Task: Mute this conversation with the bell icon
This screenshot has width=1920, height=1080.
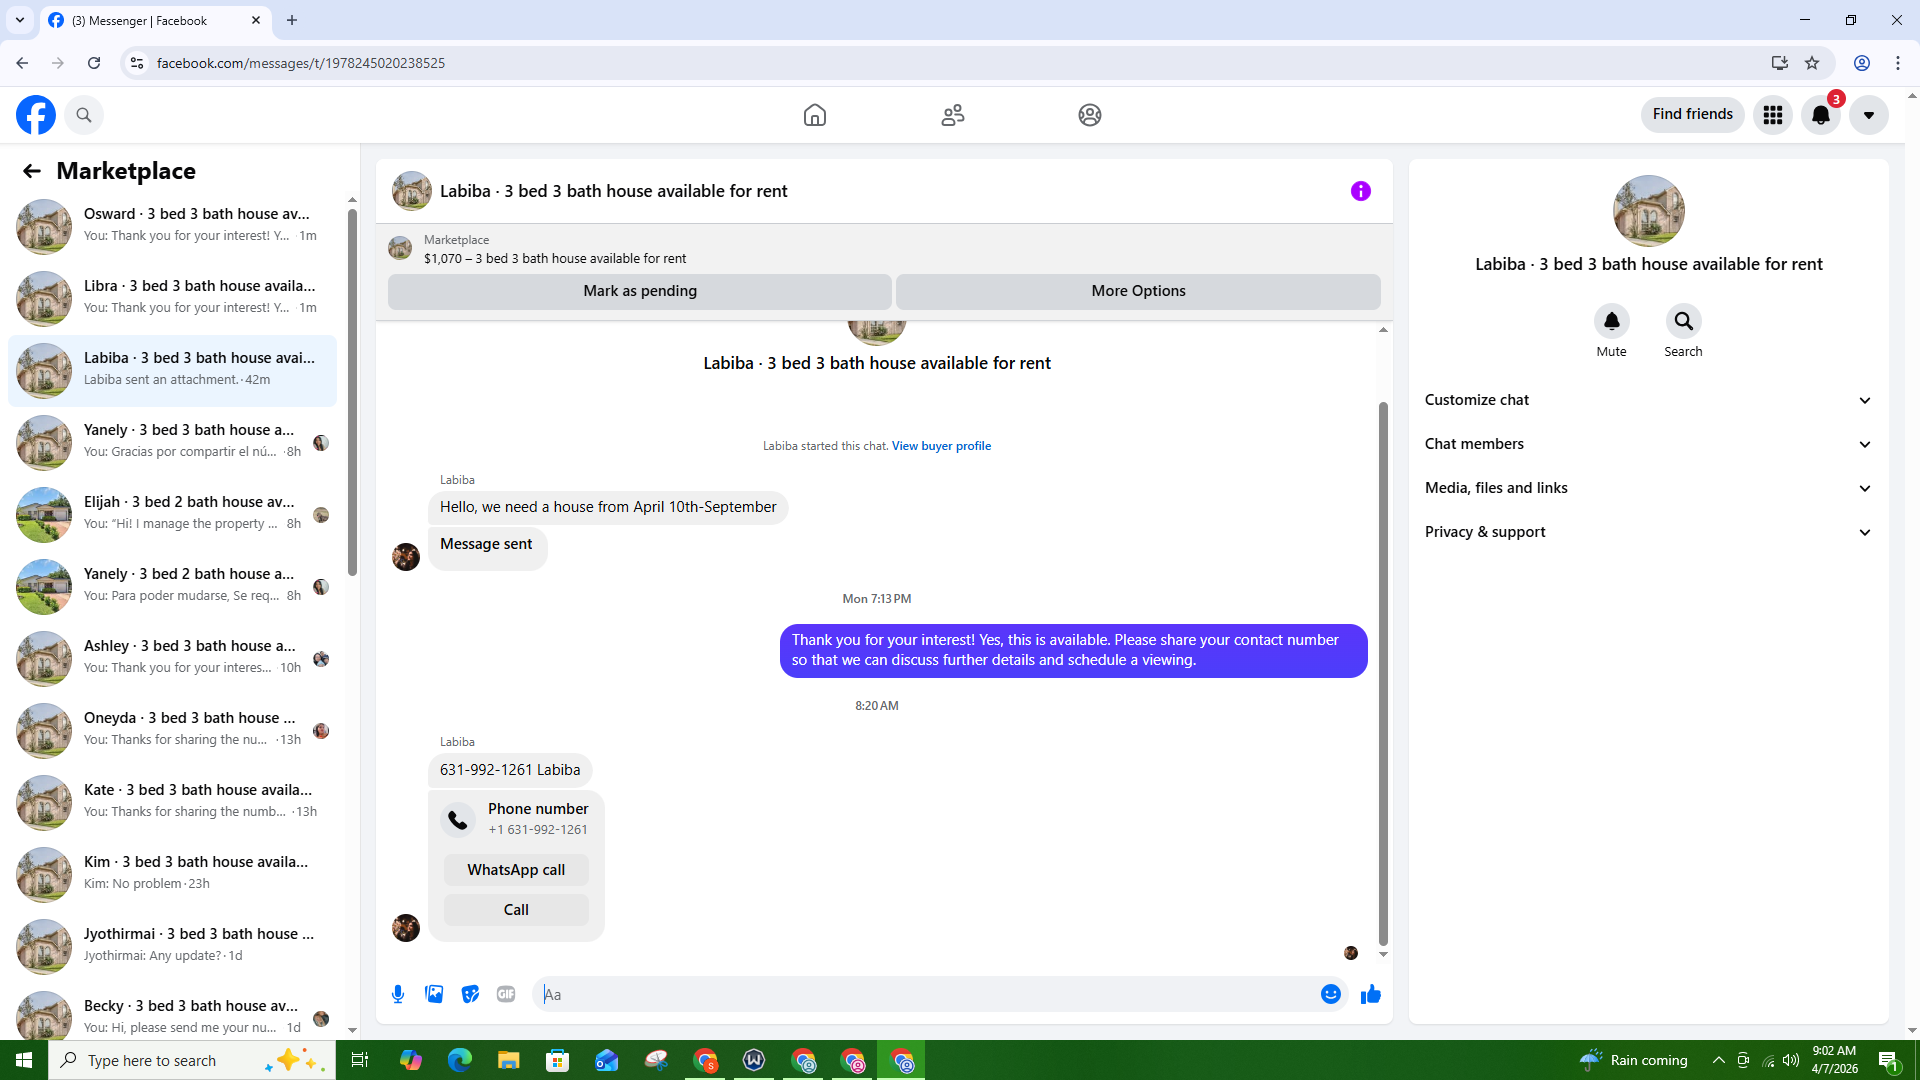Action: pyautogui.click(x=1611, y=321)
